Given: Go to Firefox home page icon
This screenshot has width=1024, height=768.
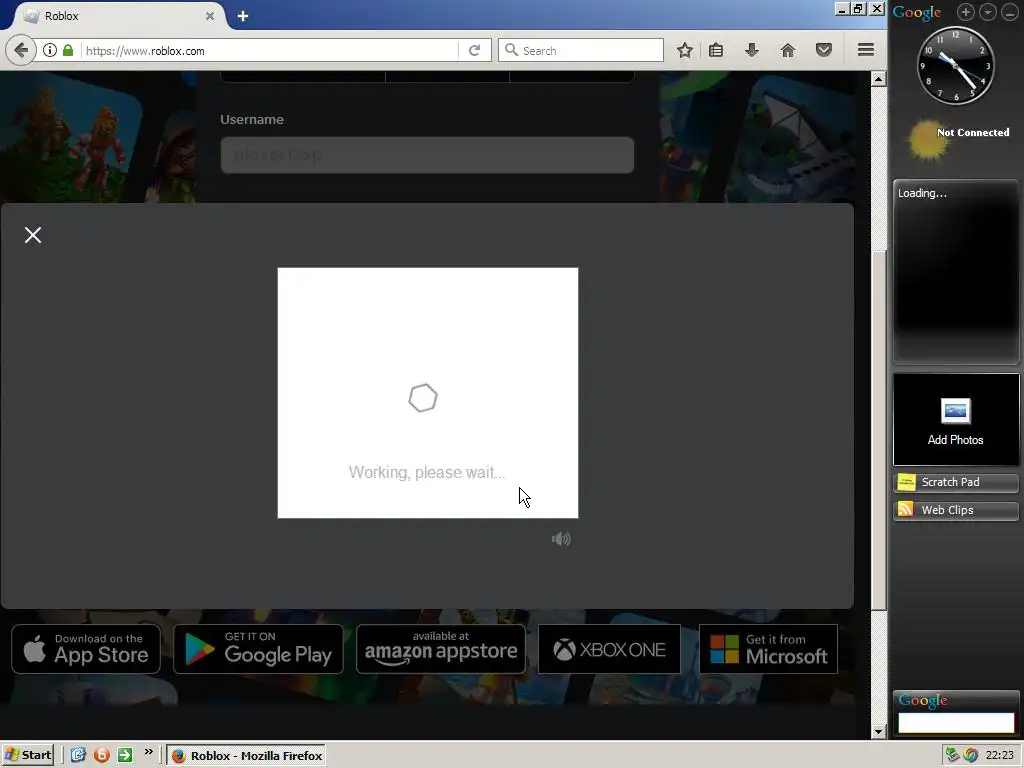Looking at the screenshot, I should coord(788,50).
